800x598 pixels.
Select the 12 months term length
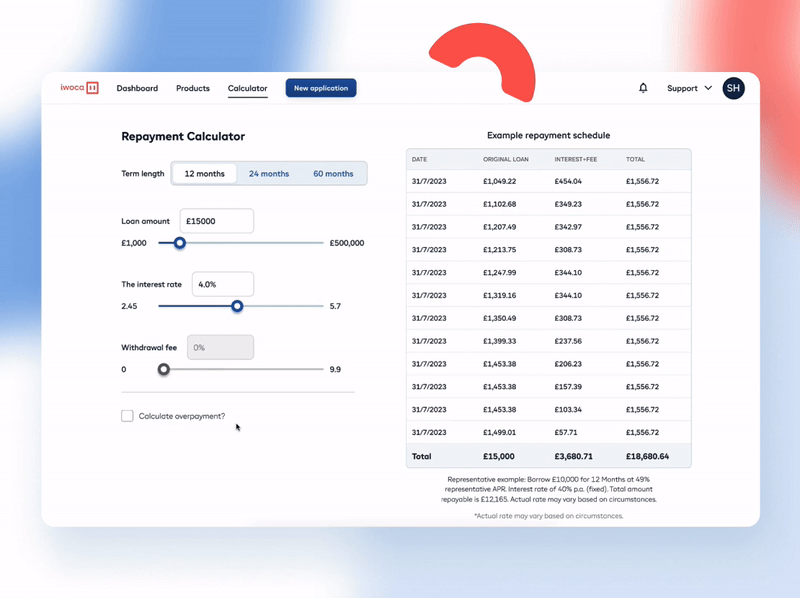pos(203,173)
